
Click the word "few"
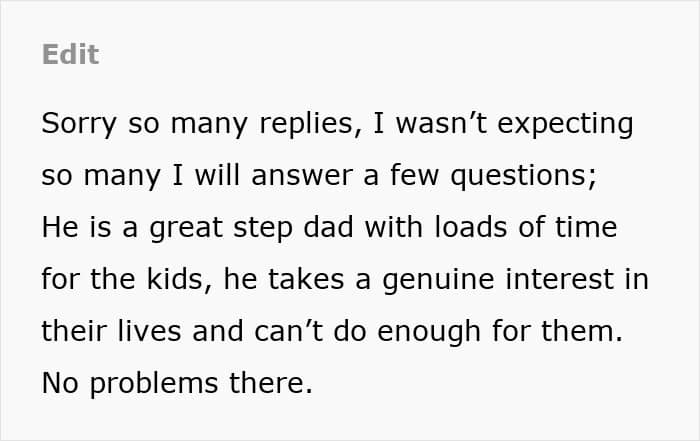pyautogui.click(x=415, y=175)
